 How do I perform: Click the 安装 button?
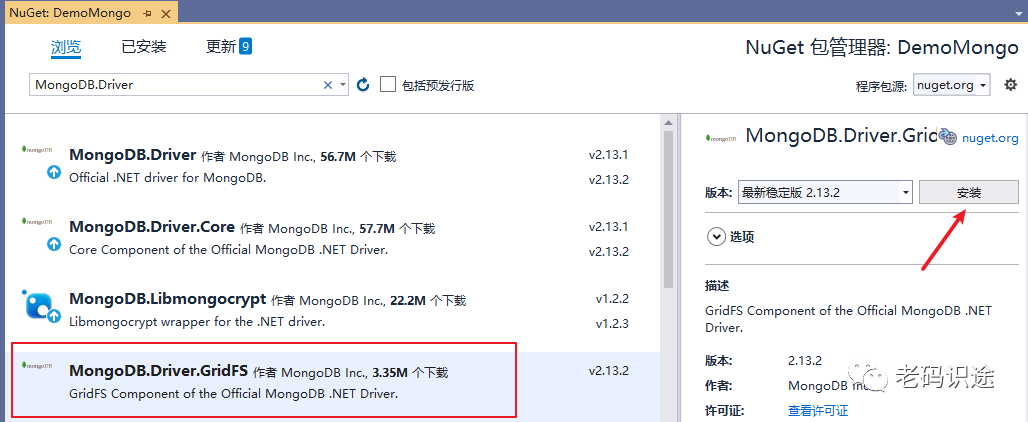(x=968, y=193)
